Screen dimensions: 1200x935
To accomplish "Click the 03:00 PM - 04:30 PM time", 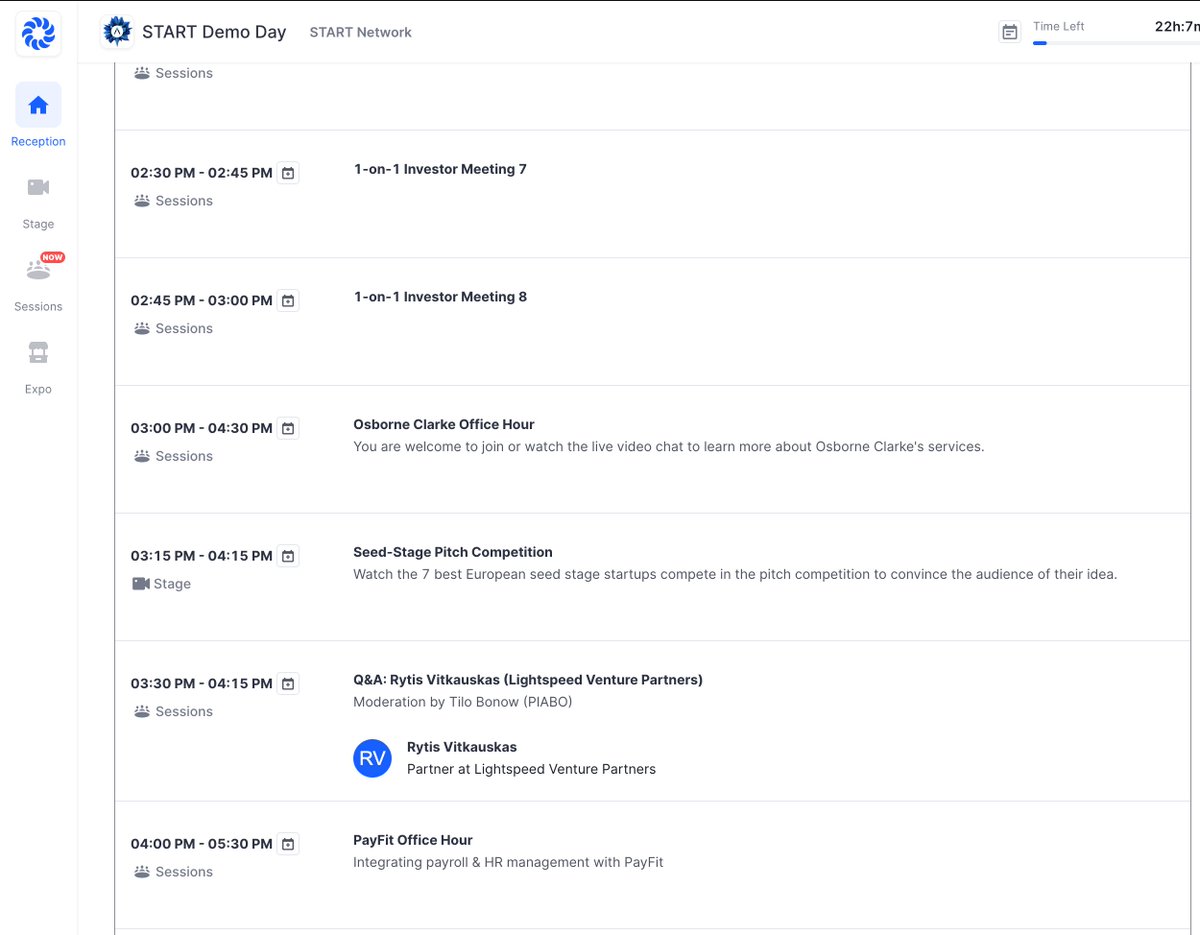I will [202, 428].
